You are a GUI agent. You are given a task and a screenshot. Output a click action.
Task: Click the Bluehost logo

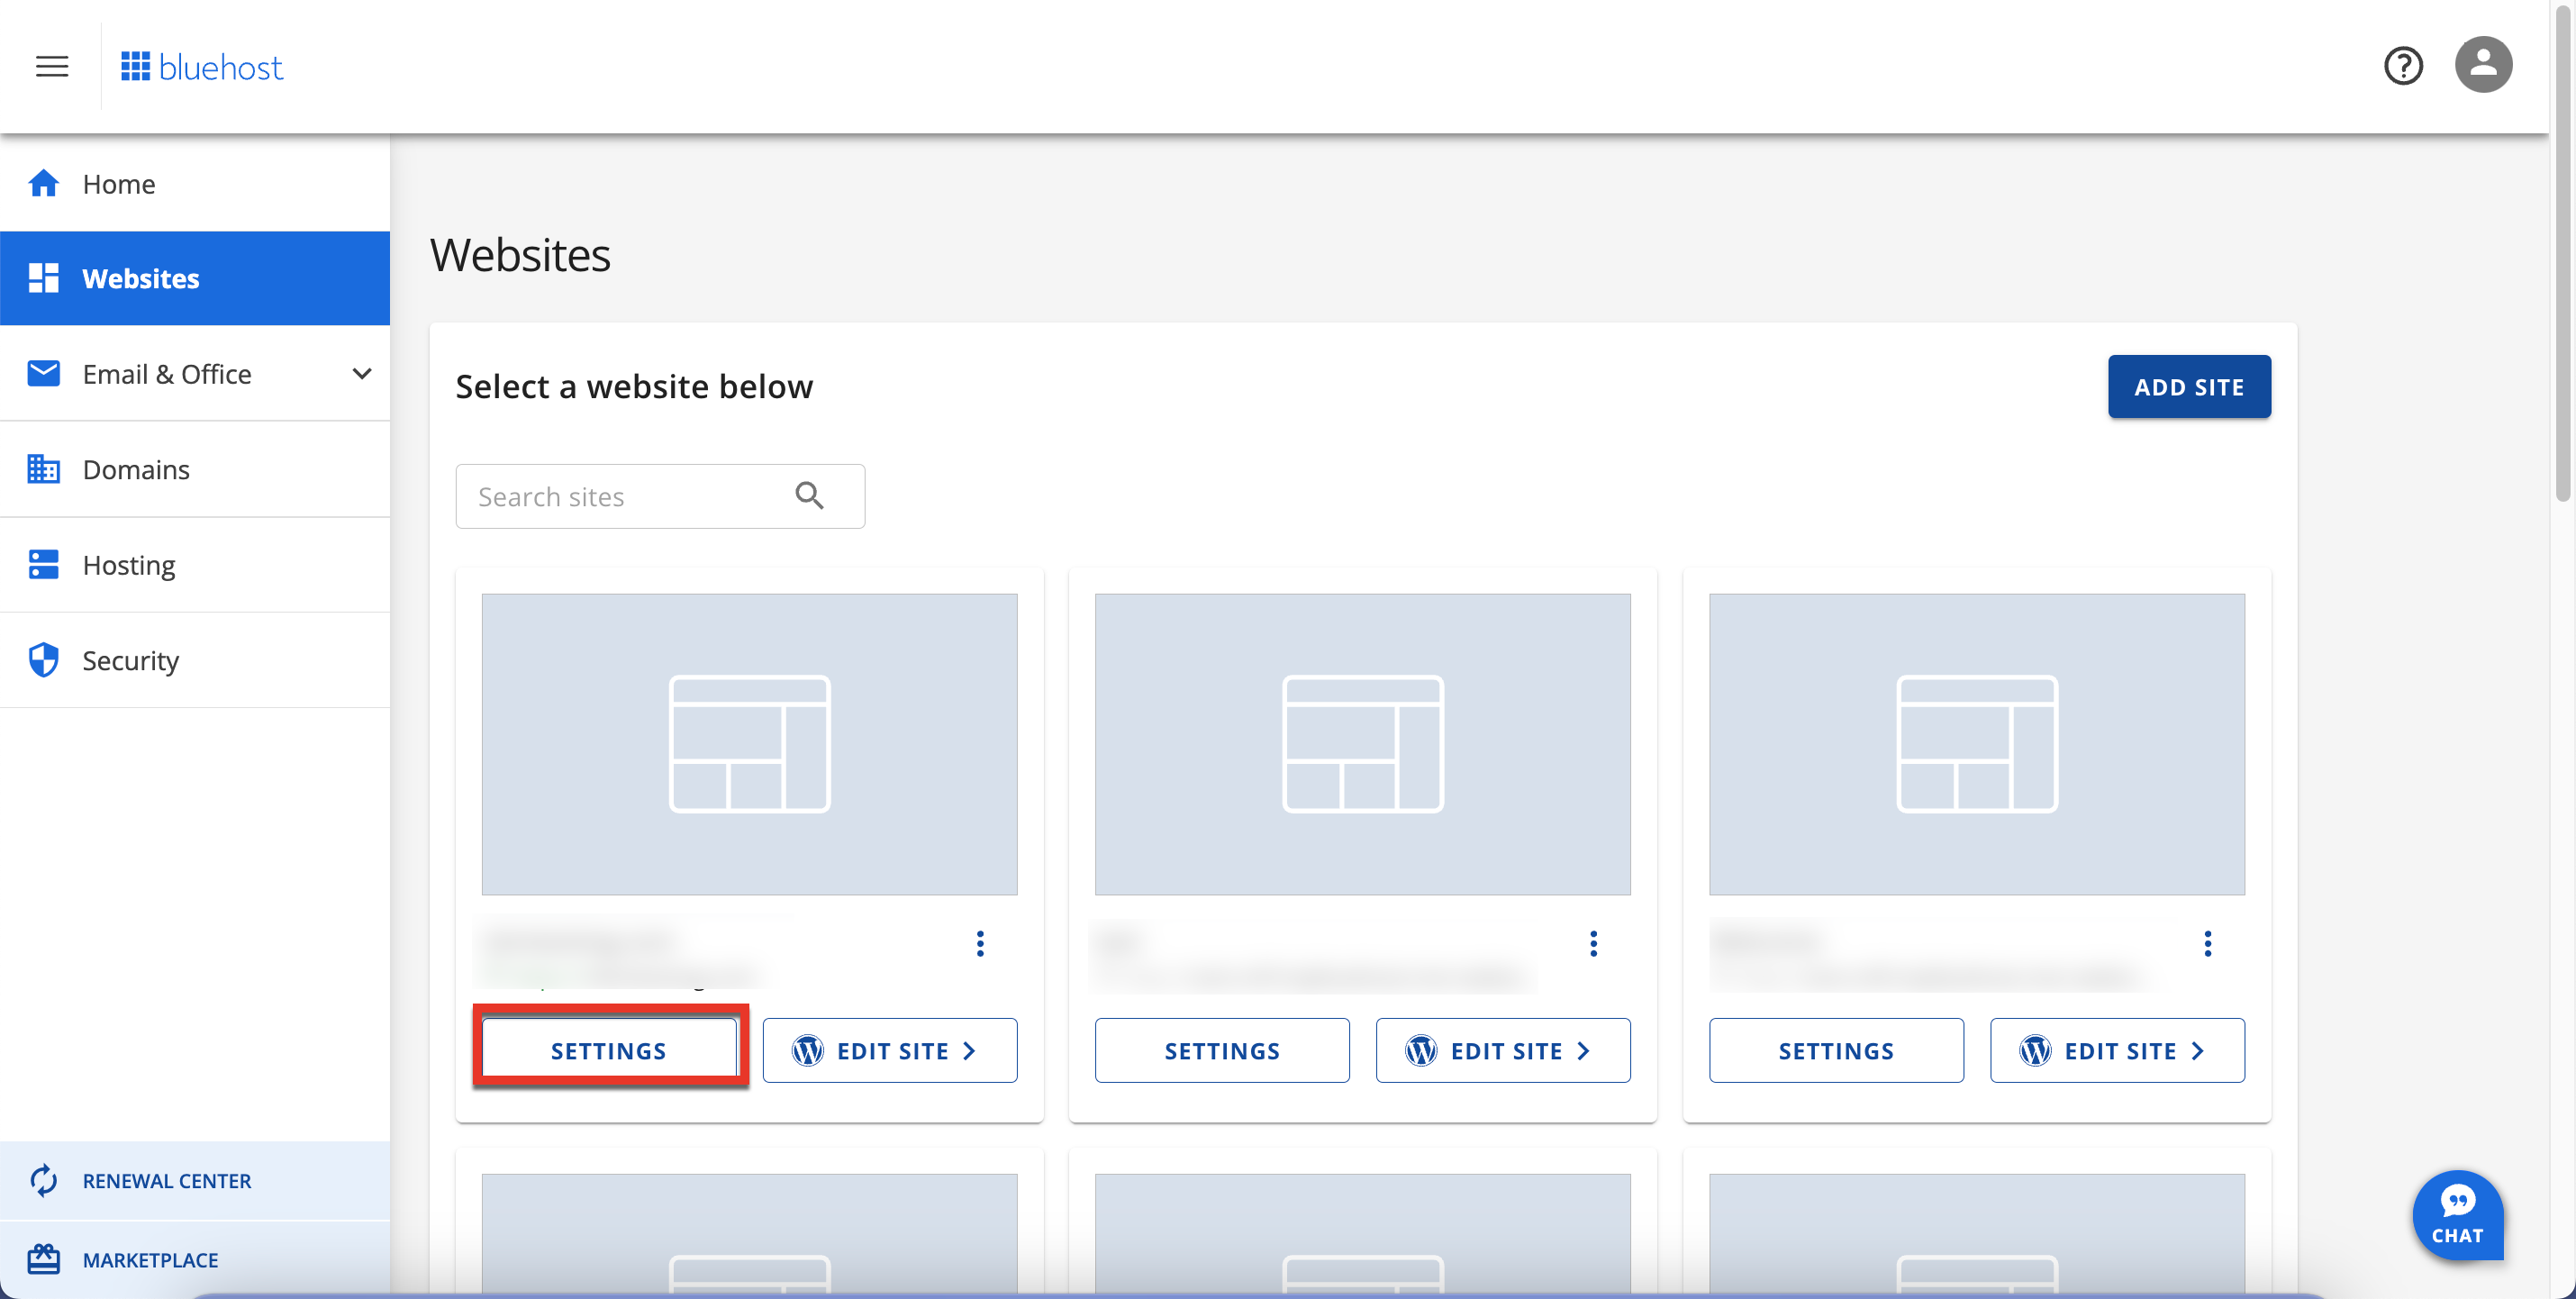pos(202,67)
